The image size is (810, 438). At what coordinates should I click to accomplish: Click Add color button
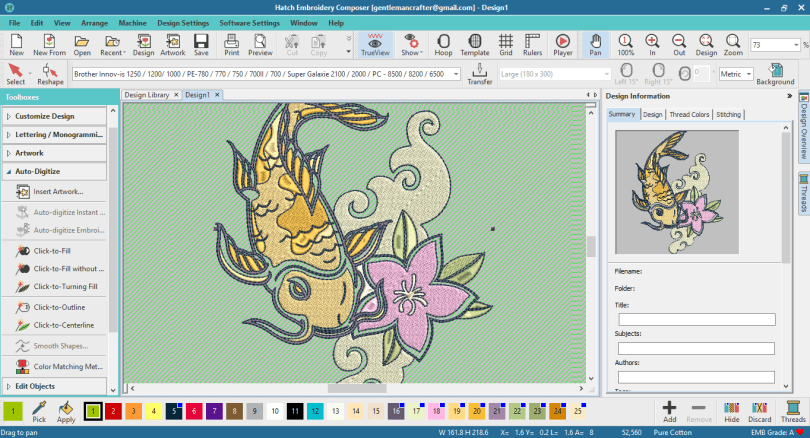(669, 411)
